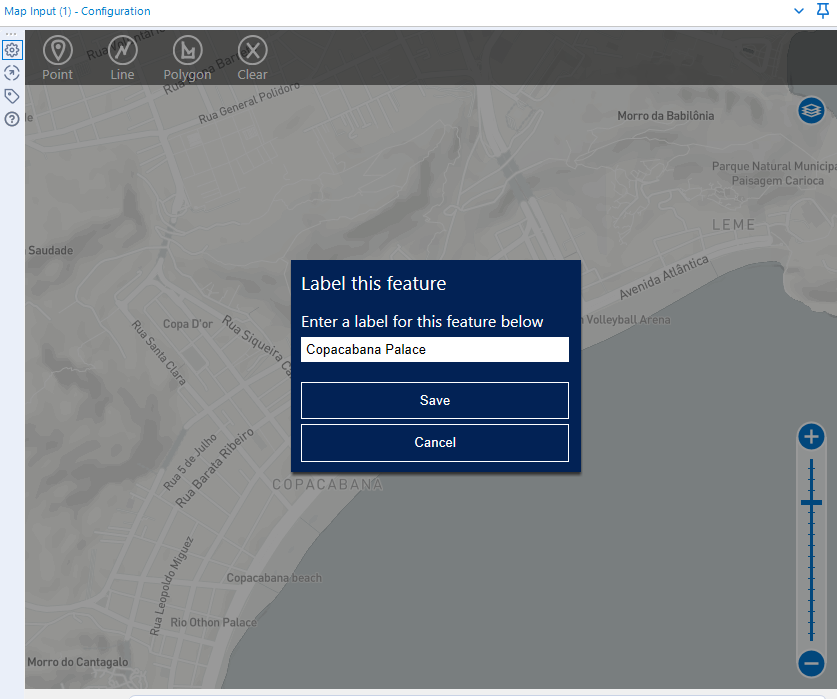Click the Rua Leopoldo Miguez street label

click(x=171, y=586)
